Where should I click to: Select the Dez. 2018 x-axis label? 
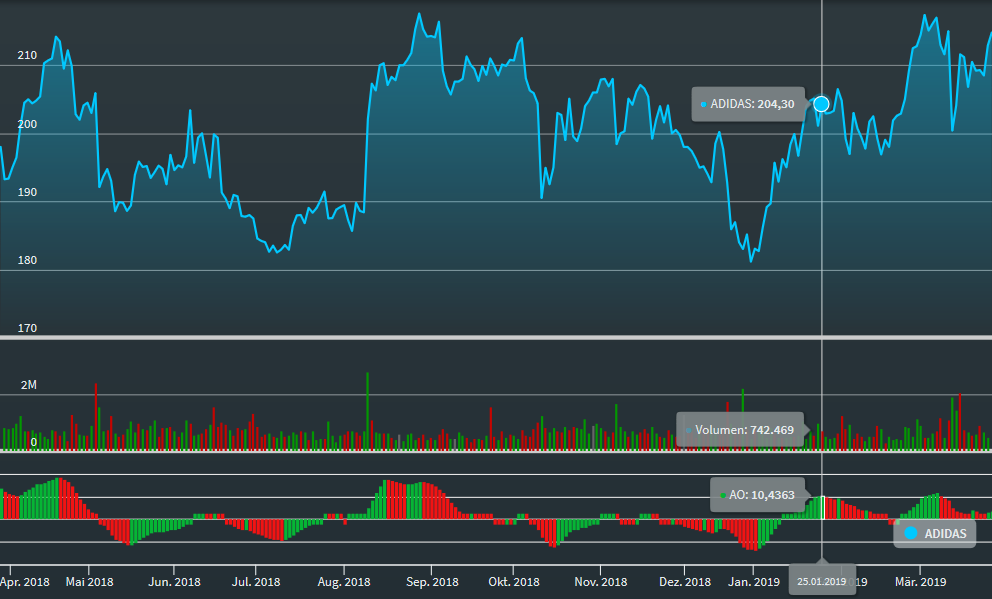pos(685,581)
